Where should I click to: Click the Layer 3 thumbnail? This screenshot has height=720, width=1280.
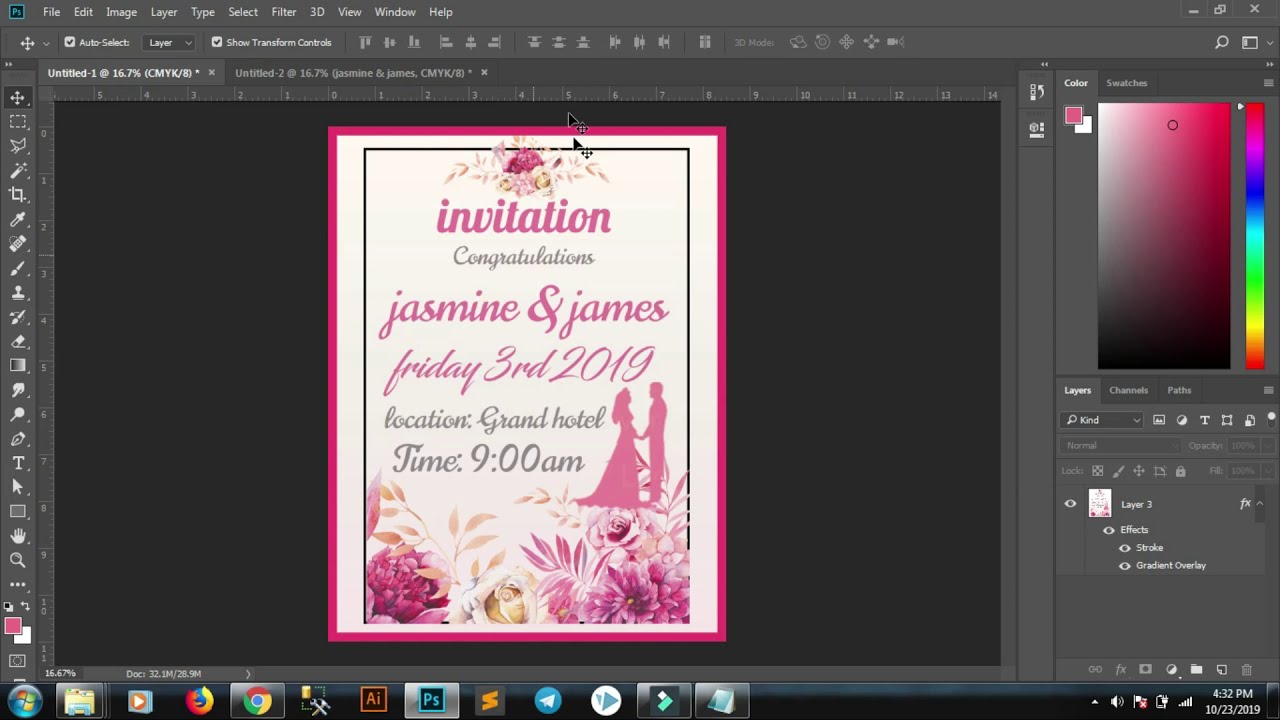click(x=1099, y=503)
